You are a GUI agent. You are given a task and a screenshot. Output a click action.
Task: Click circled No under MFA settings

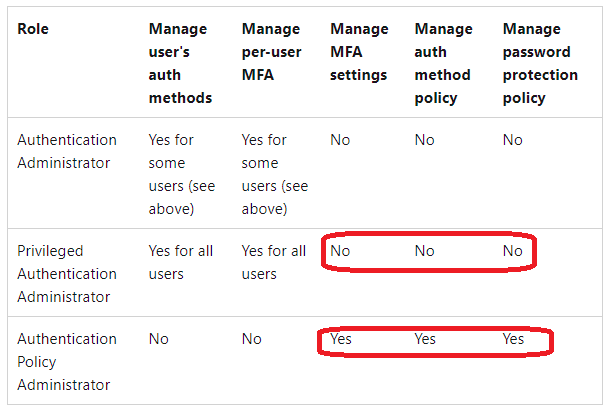340,251
